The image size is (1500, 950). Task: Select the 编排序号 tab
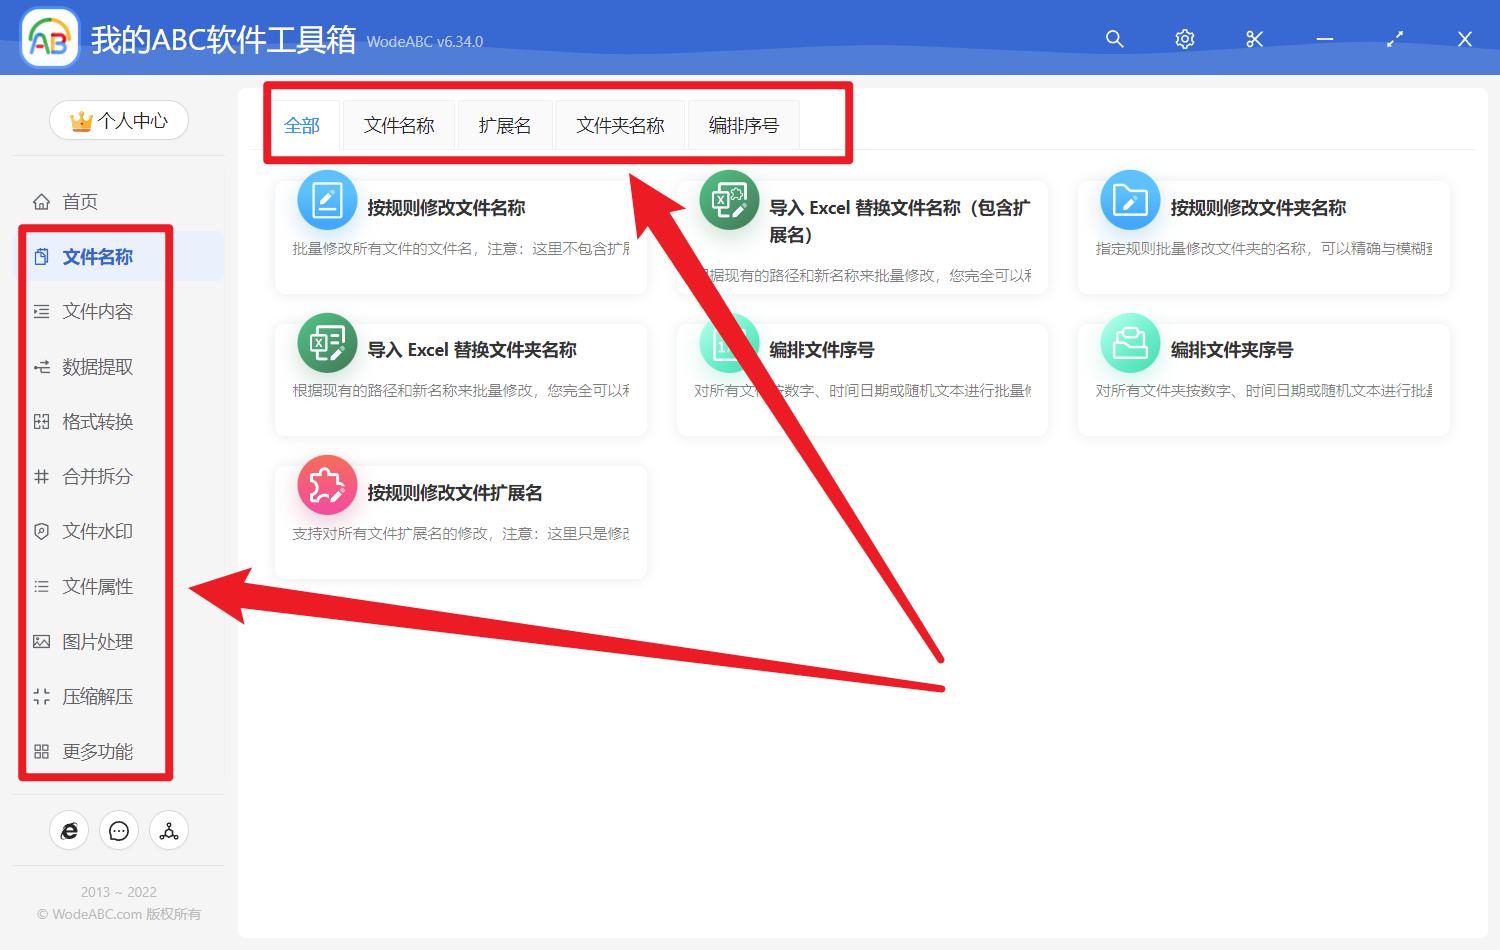[x=743, y=126]
